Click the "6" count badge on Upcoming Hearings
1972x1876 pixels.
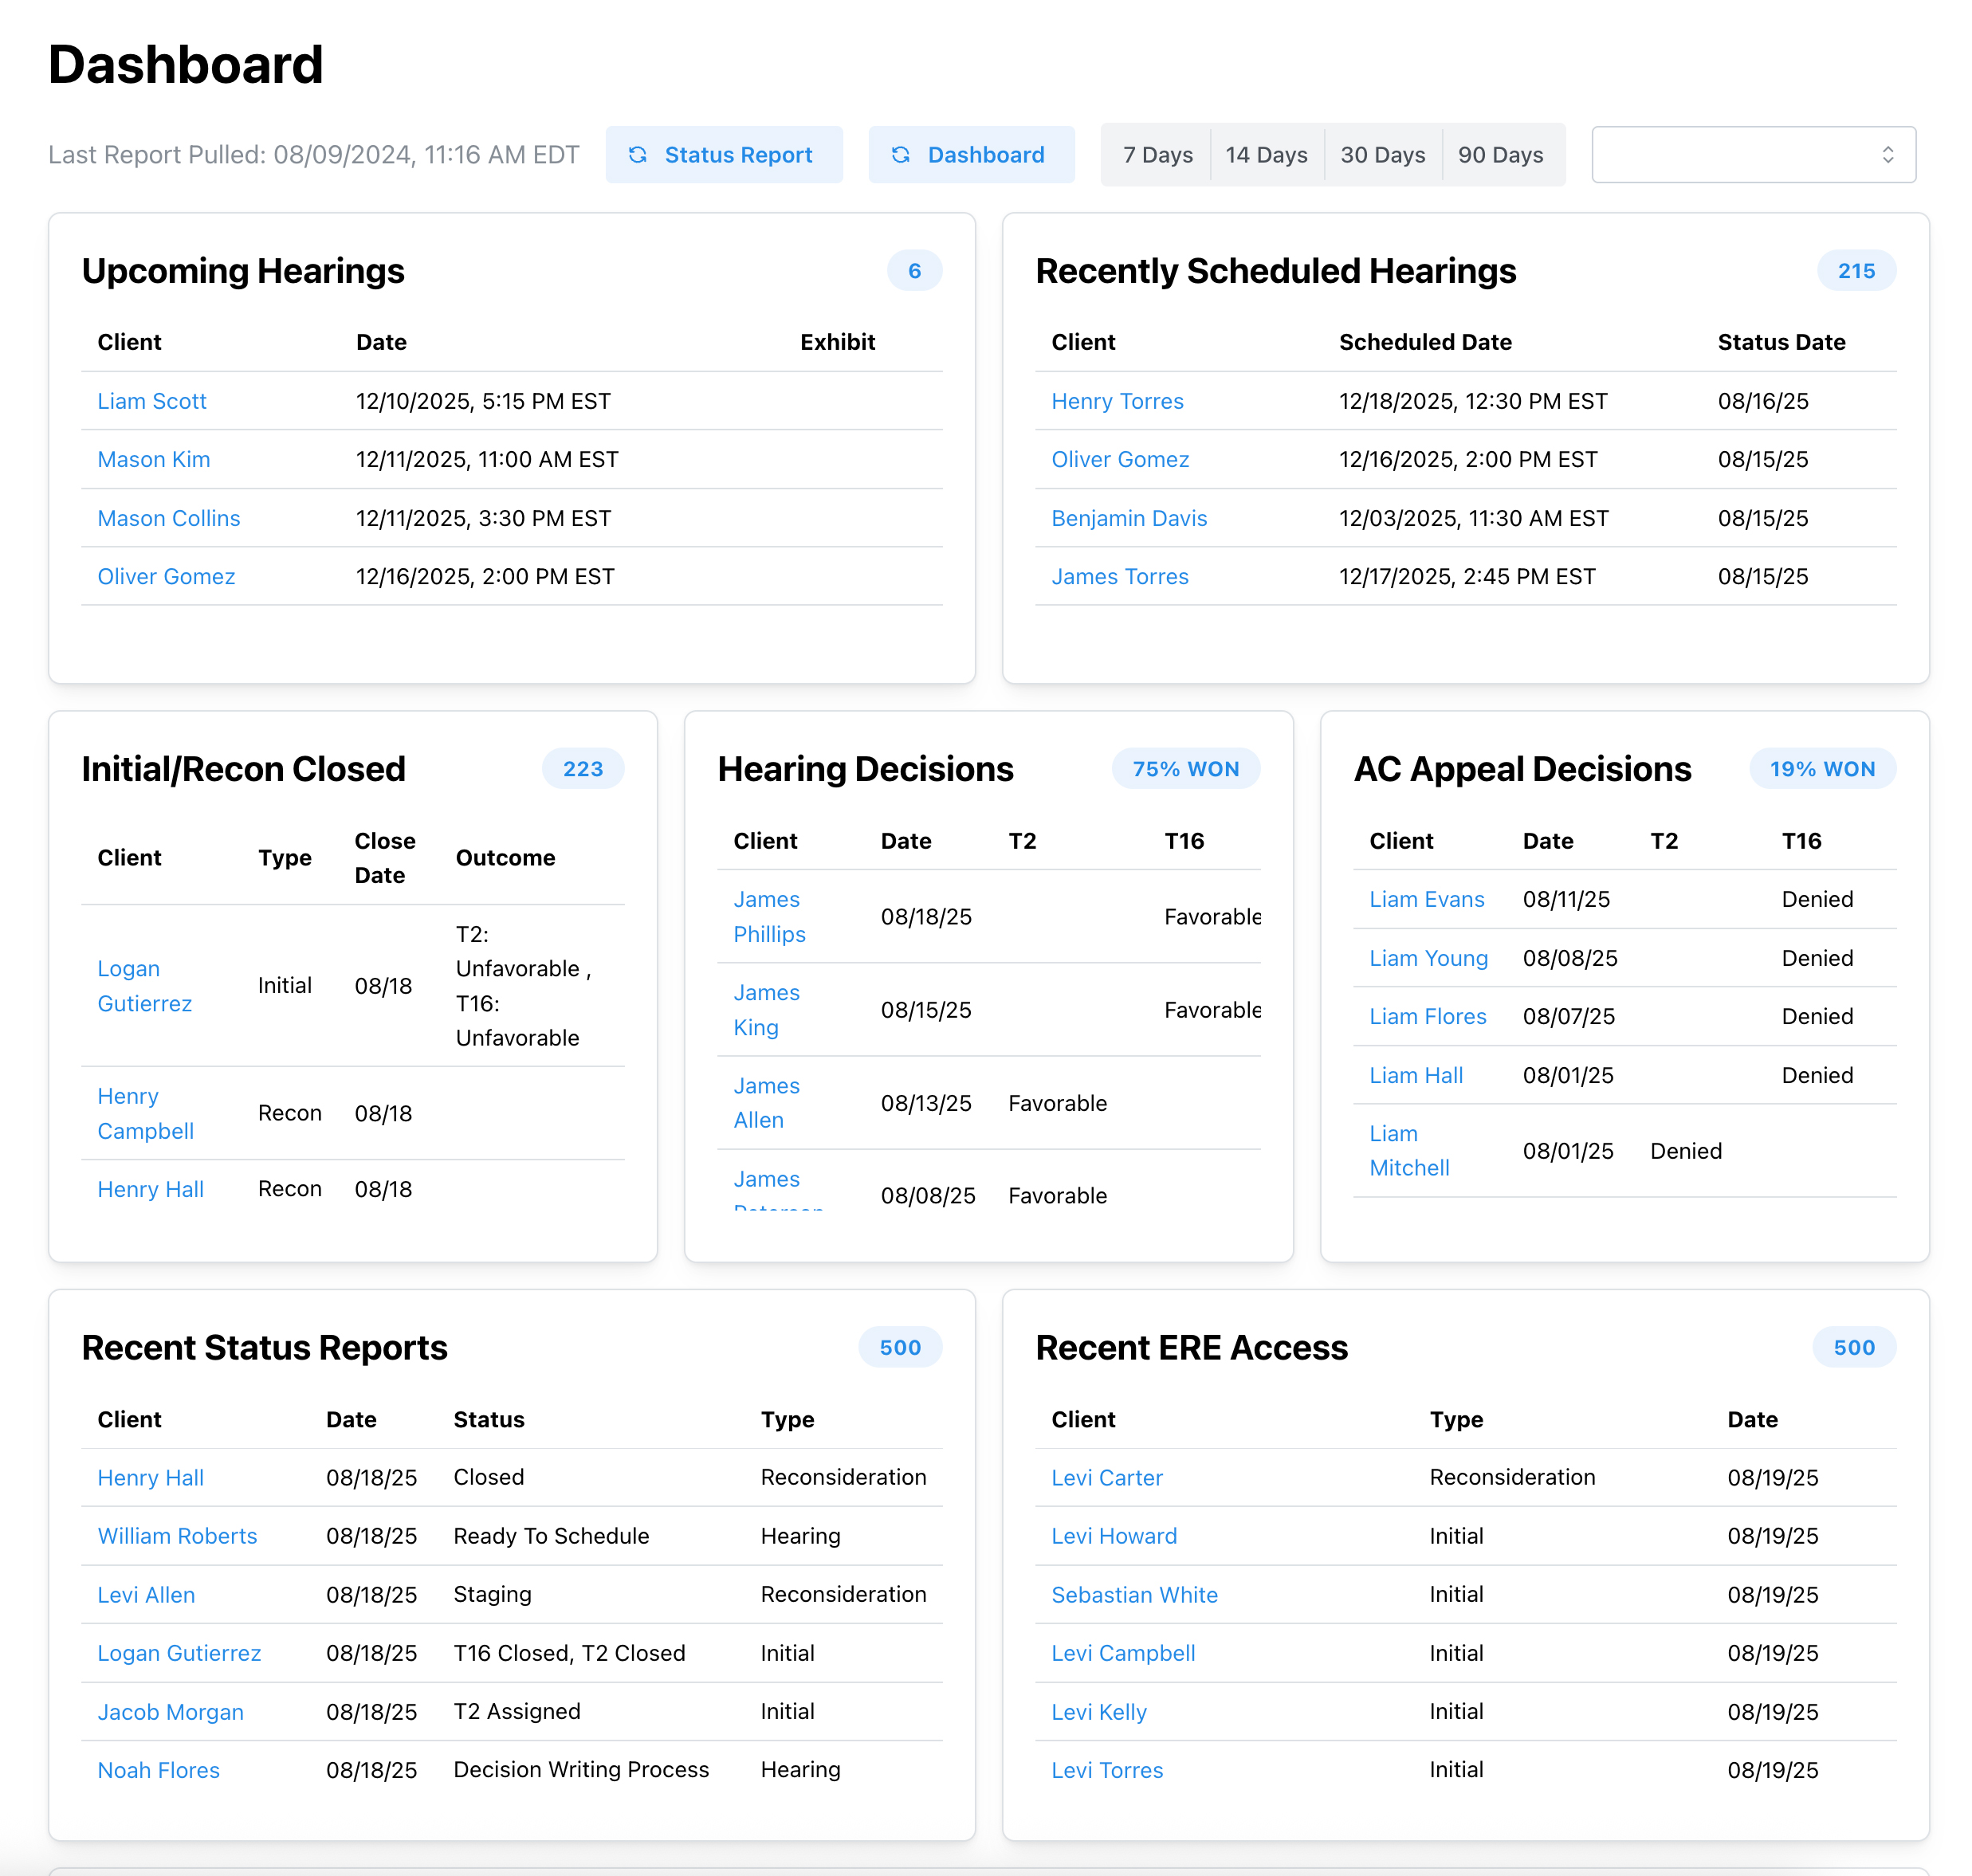pos(914,270)
